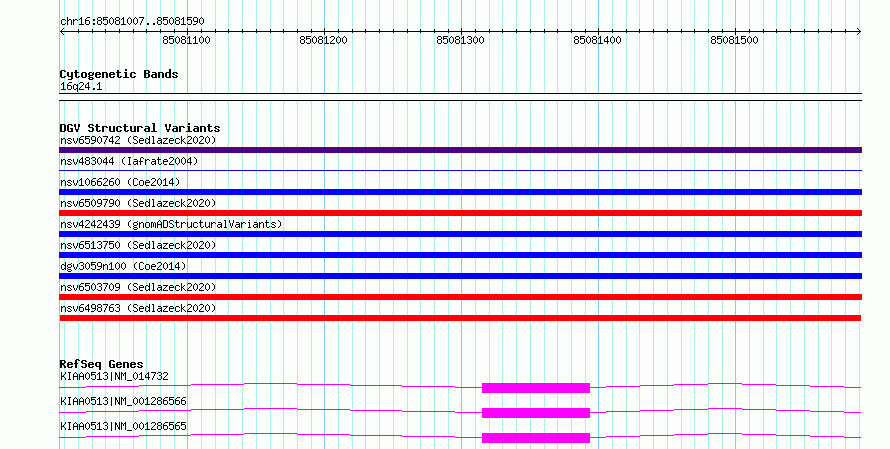Click the Cytogenetic Bands track heading
This screenshot has height=449, width=890.
(x=119, y=74)
